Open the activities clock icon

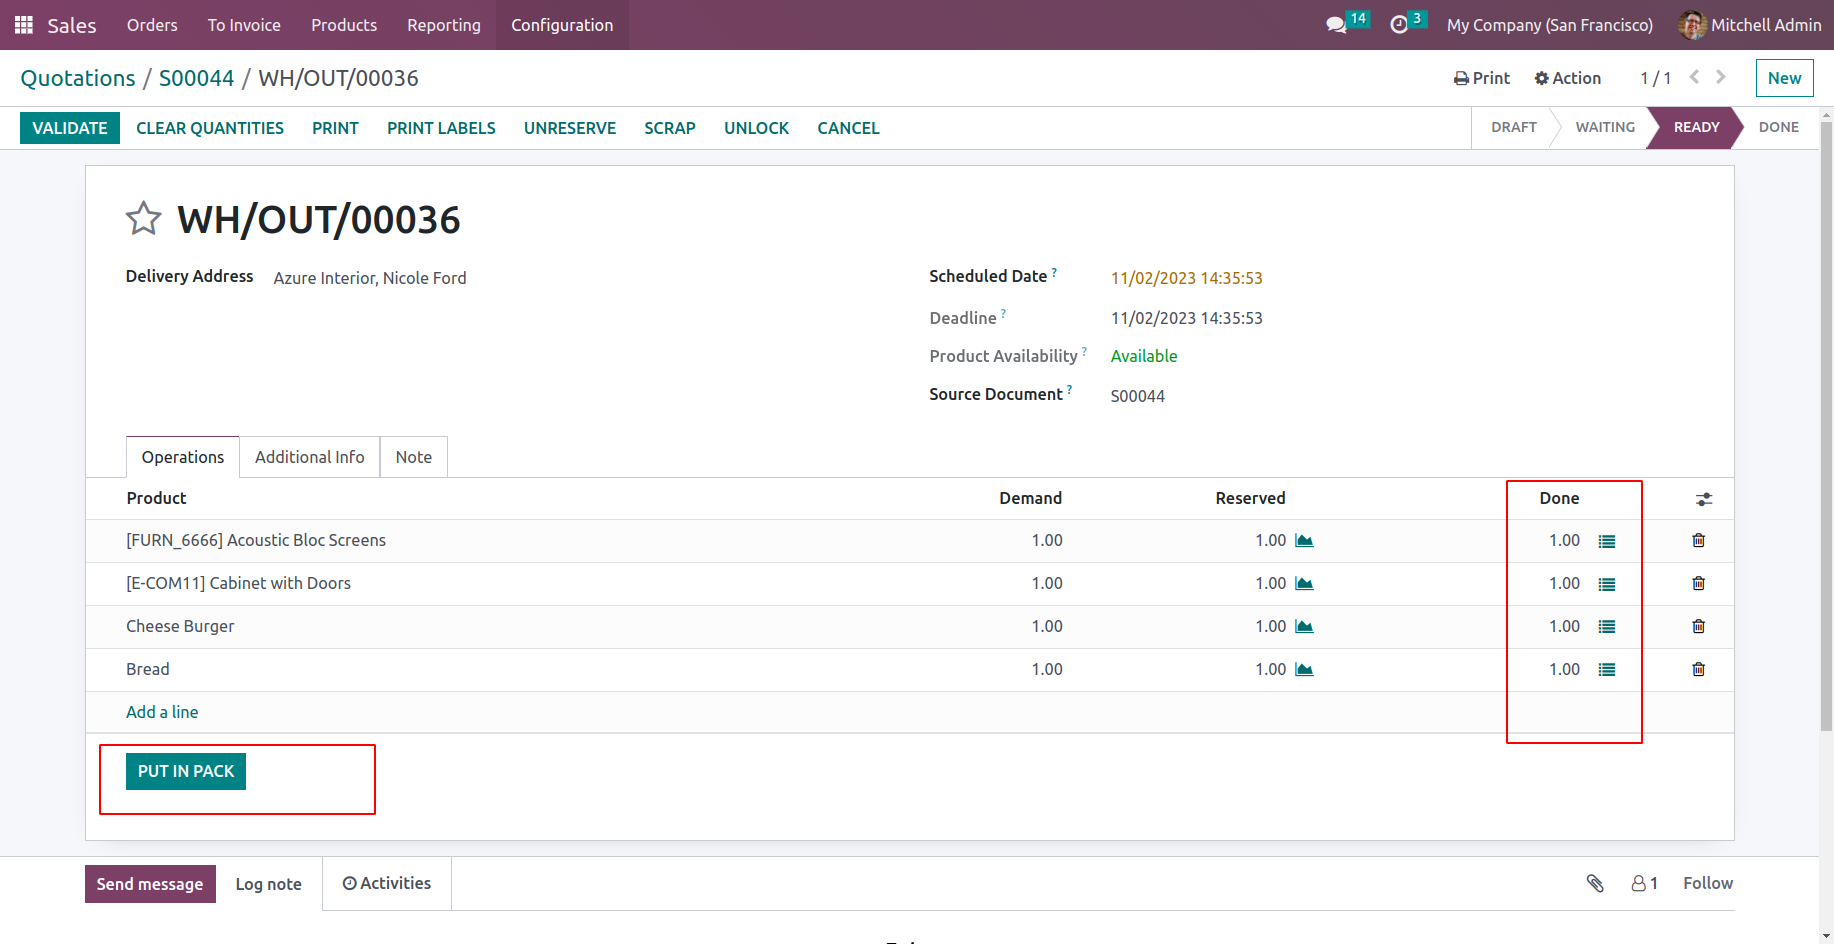click(x=1399, y=25)
